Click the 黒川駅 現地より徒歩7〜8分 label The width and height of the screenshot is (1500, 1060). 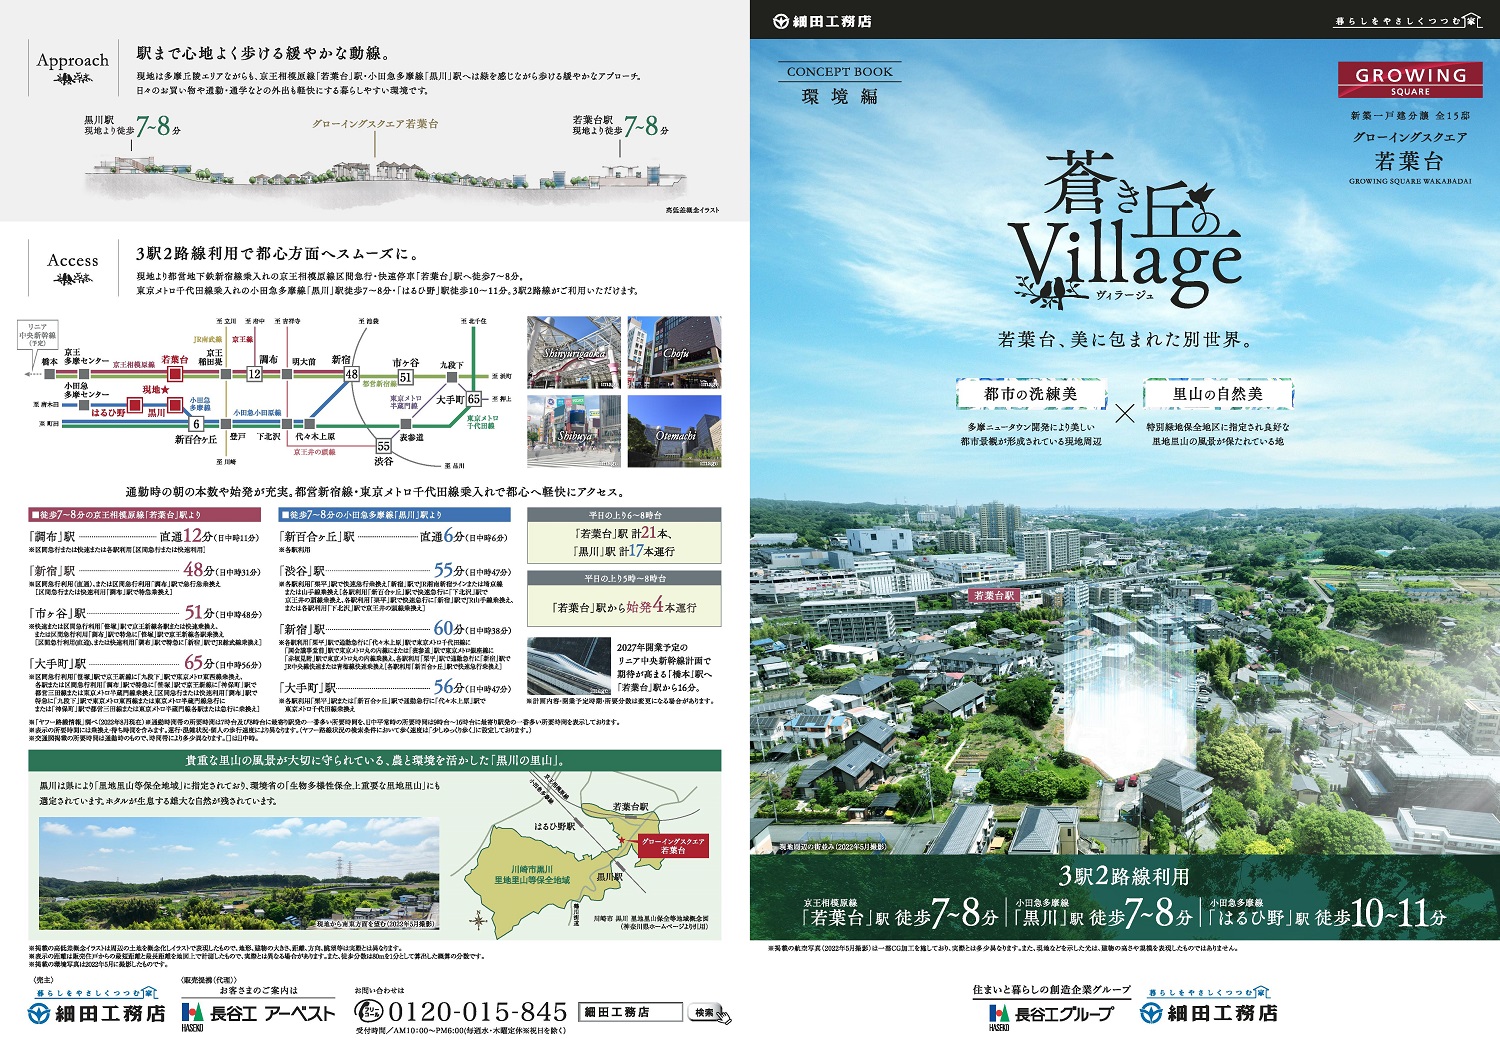pyautogui.click(x=132, y=126)
